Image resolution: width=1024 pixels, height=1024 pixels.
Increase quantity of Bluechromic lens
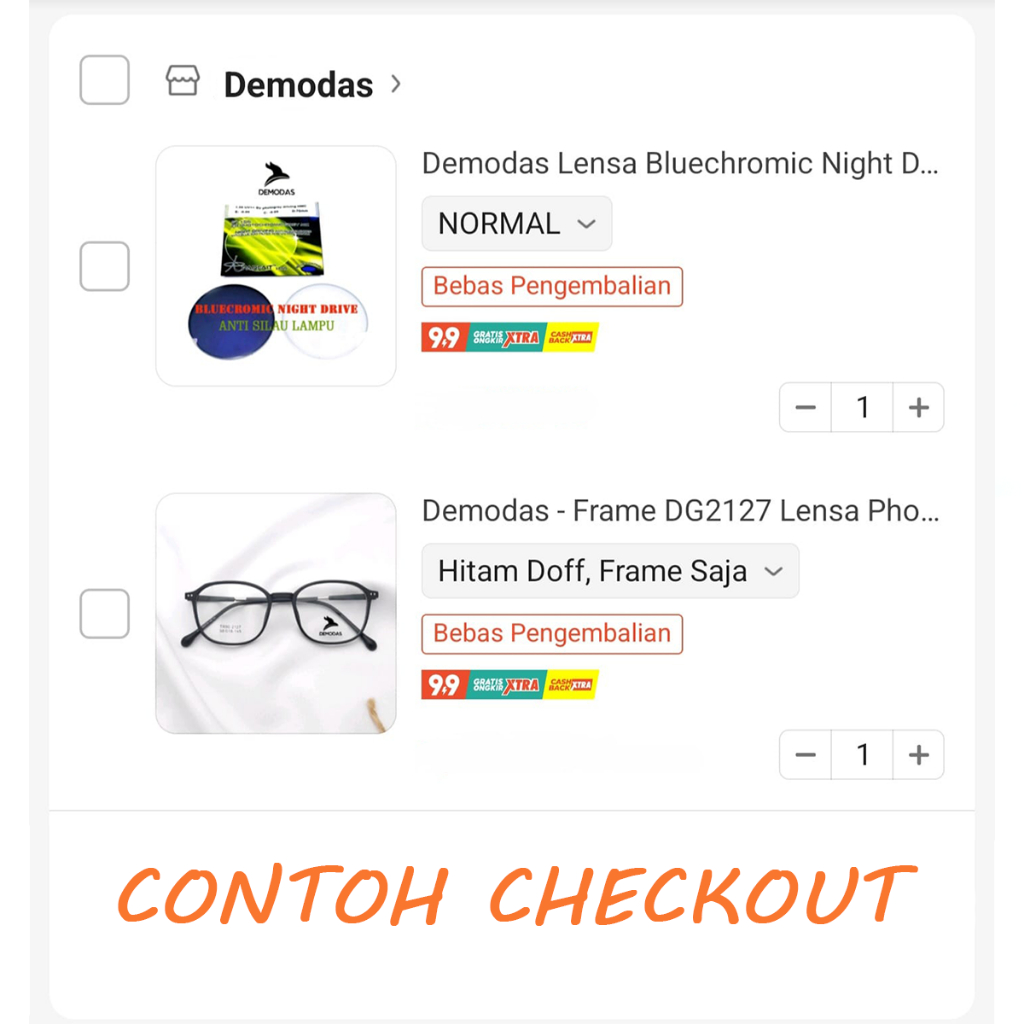918,408
